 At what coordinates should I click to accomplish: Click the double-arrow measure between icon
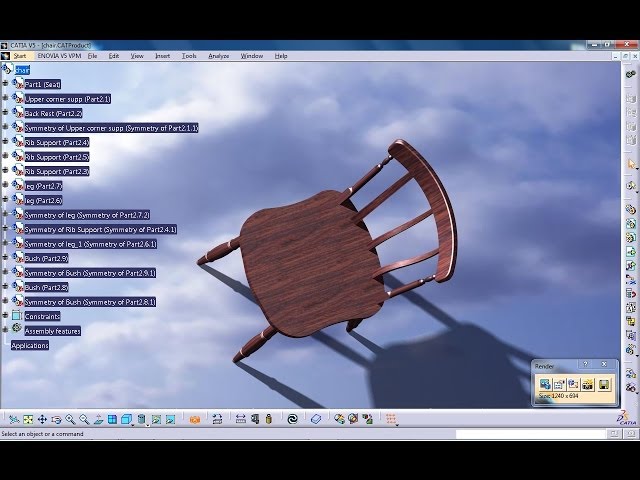click(x=241, y=419)
